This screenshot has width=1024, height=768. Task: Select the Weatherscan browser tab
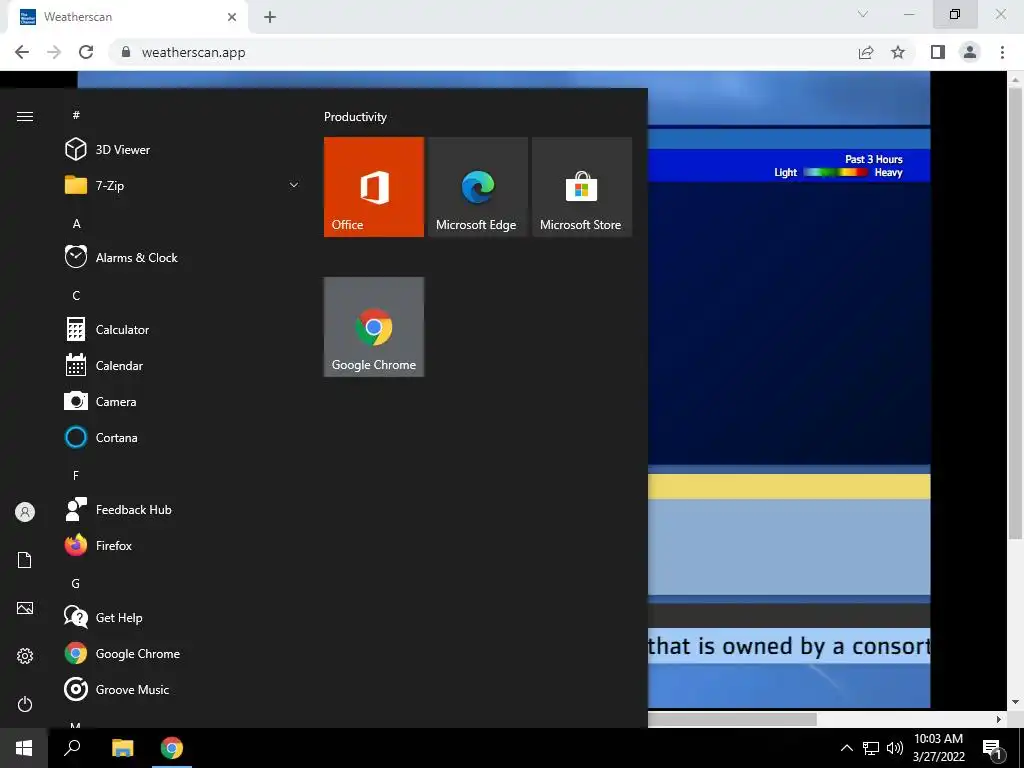pos(128,17)
